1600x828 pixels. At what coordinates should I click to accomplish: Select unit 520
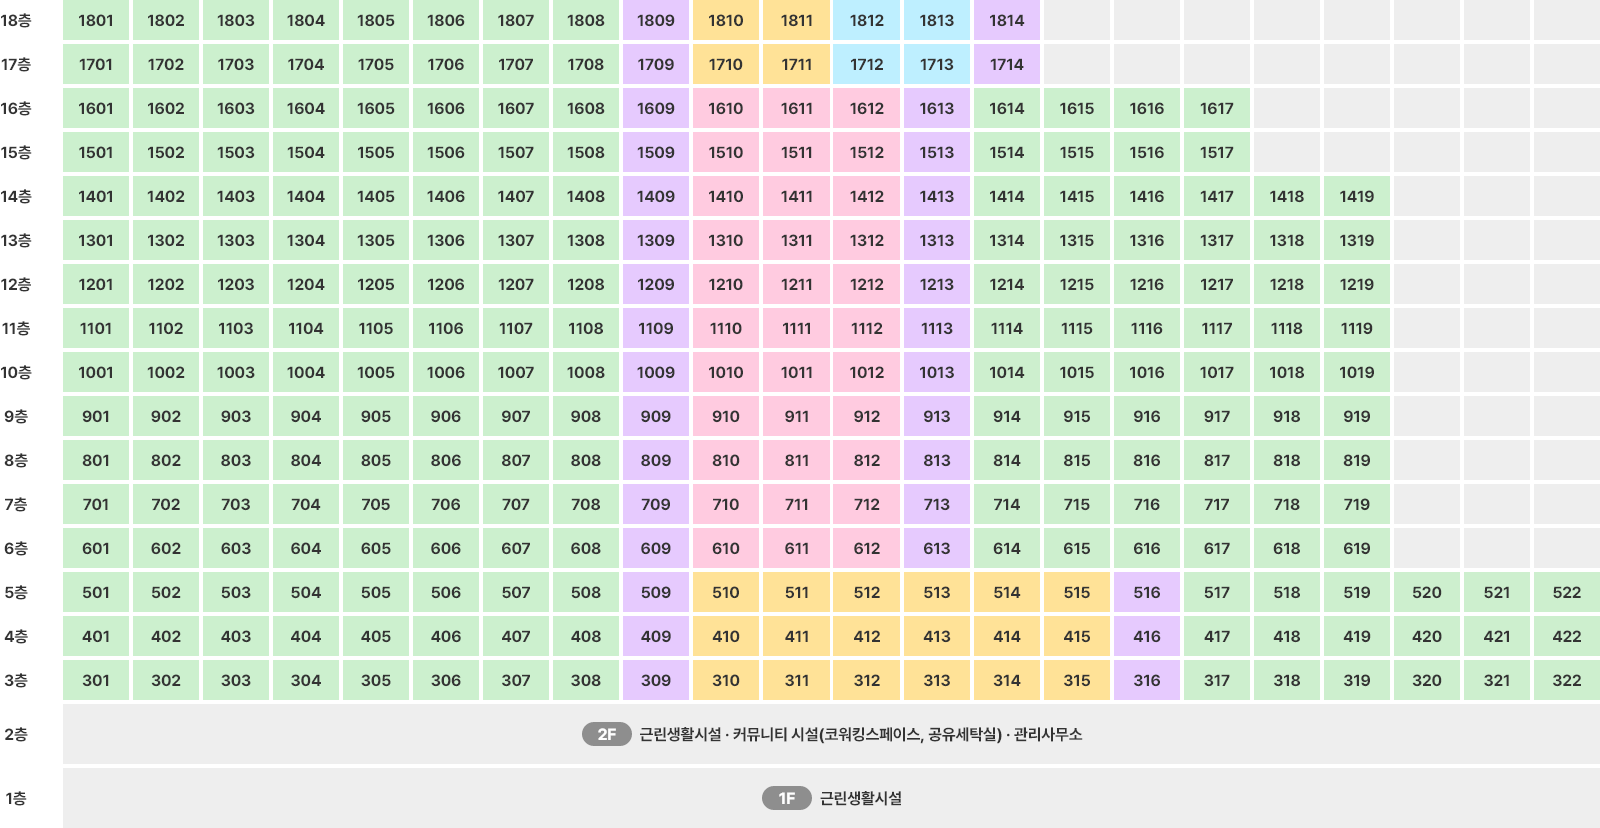[x=1426, y=592]
